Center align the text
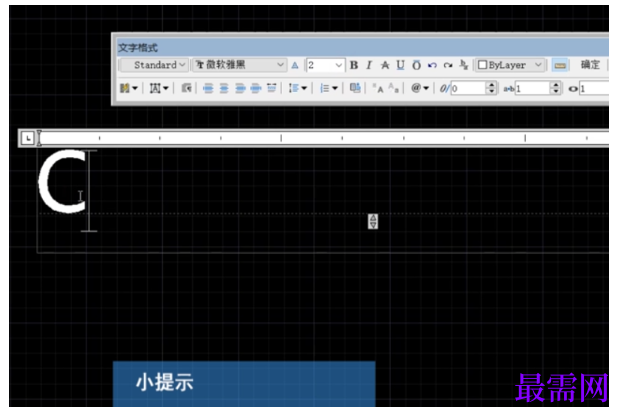Screen dimensions: 627x419 pyautogui.click(x=224, y=88)
